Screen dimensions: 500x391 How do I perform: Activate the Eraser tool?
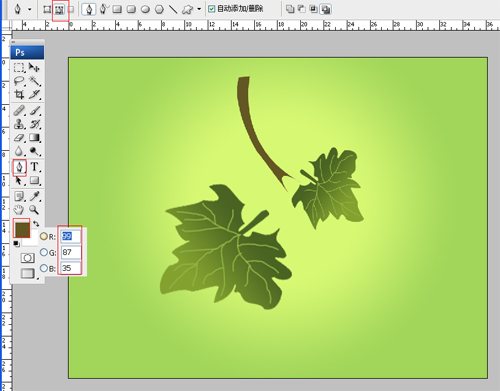point(19,138)
